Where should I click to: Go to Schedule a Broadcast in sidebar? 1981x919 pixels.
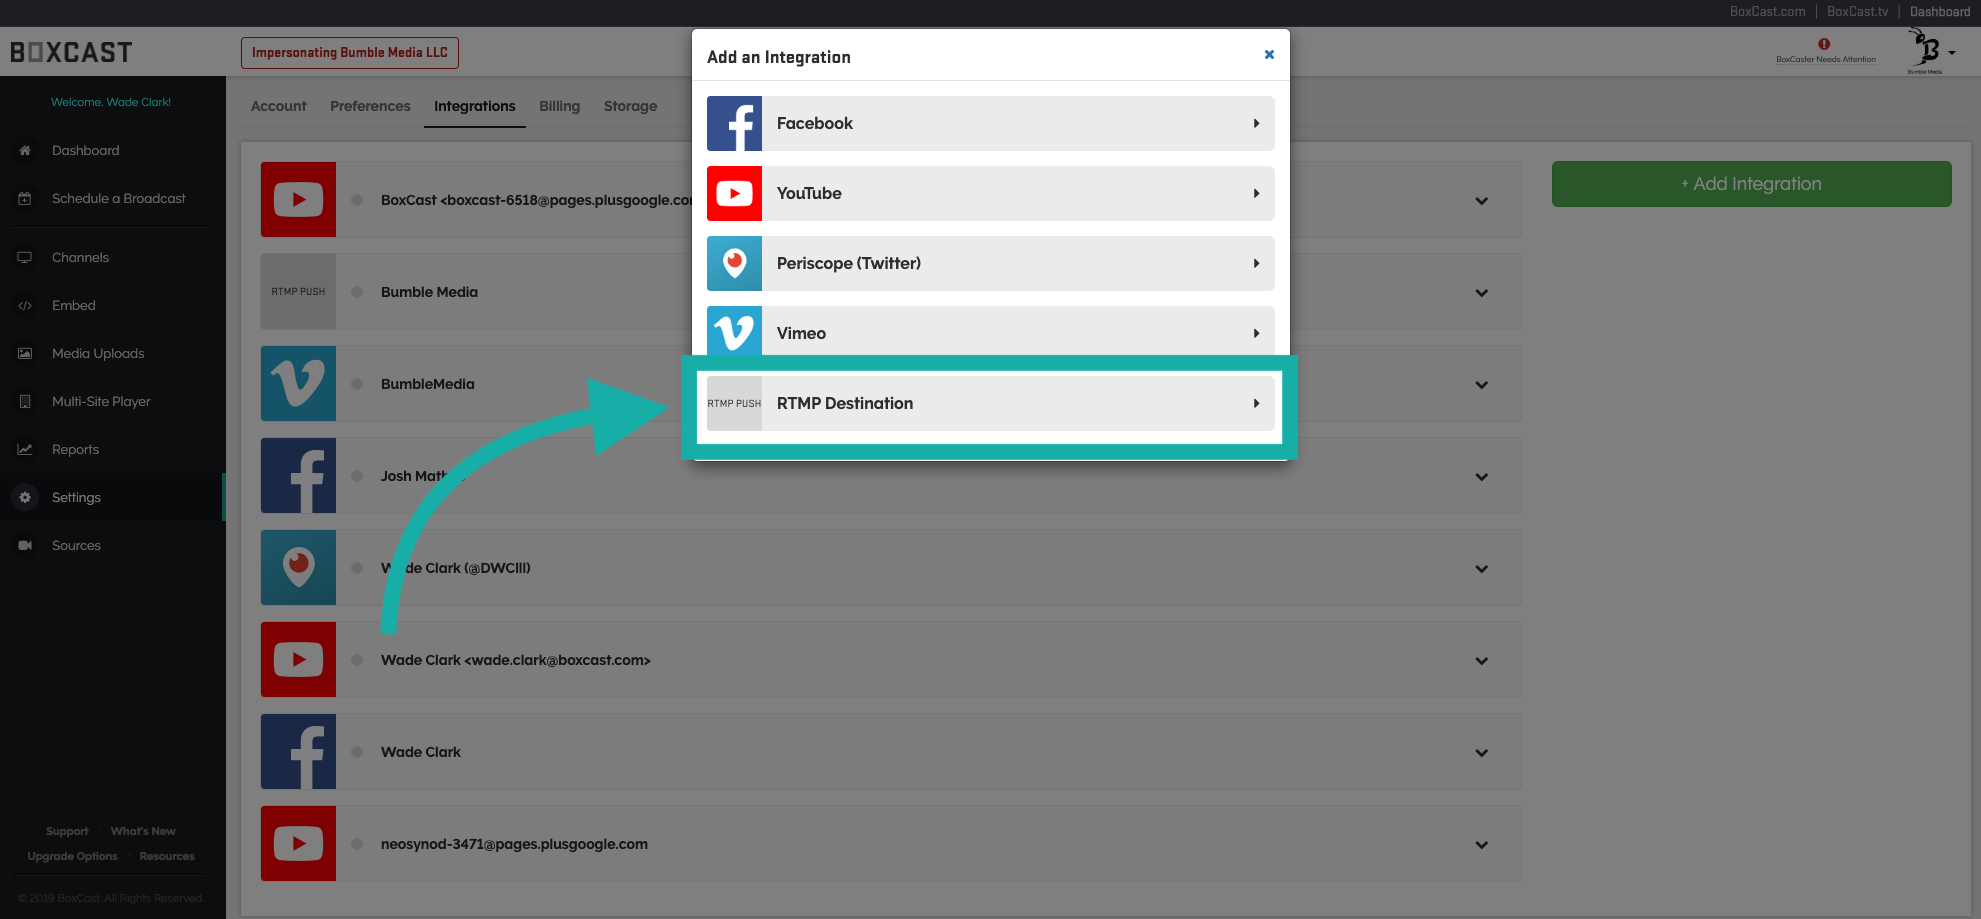click(118, 199)
